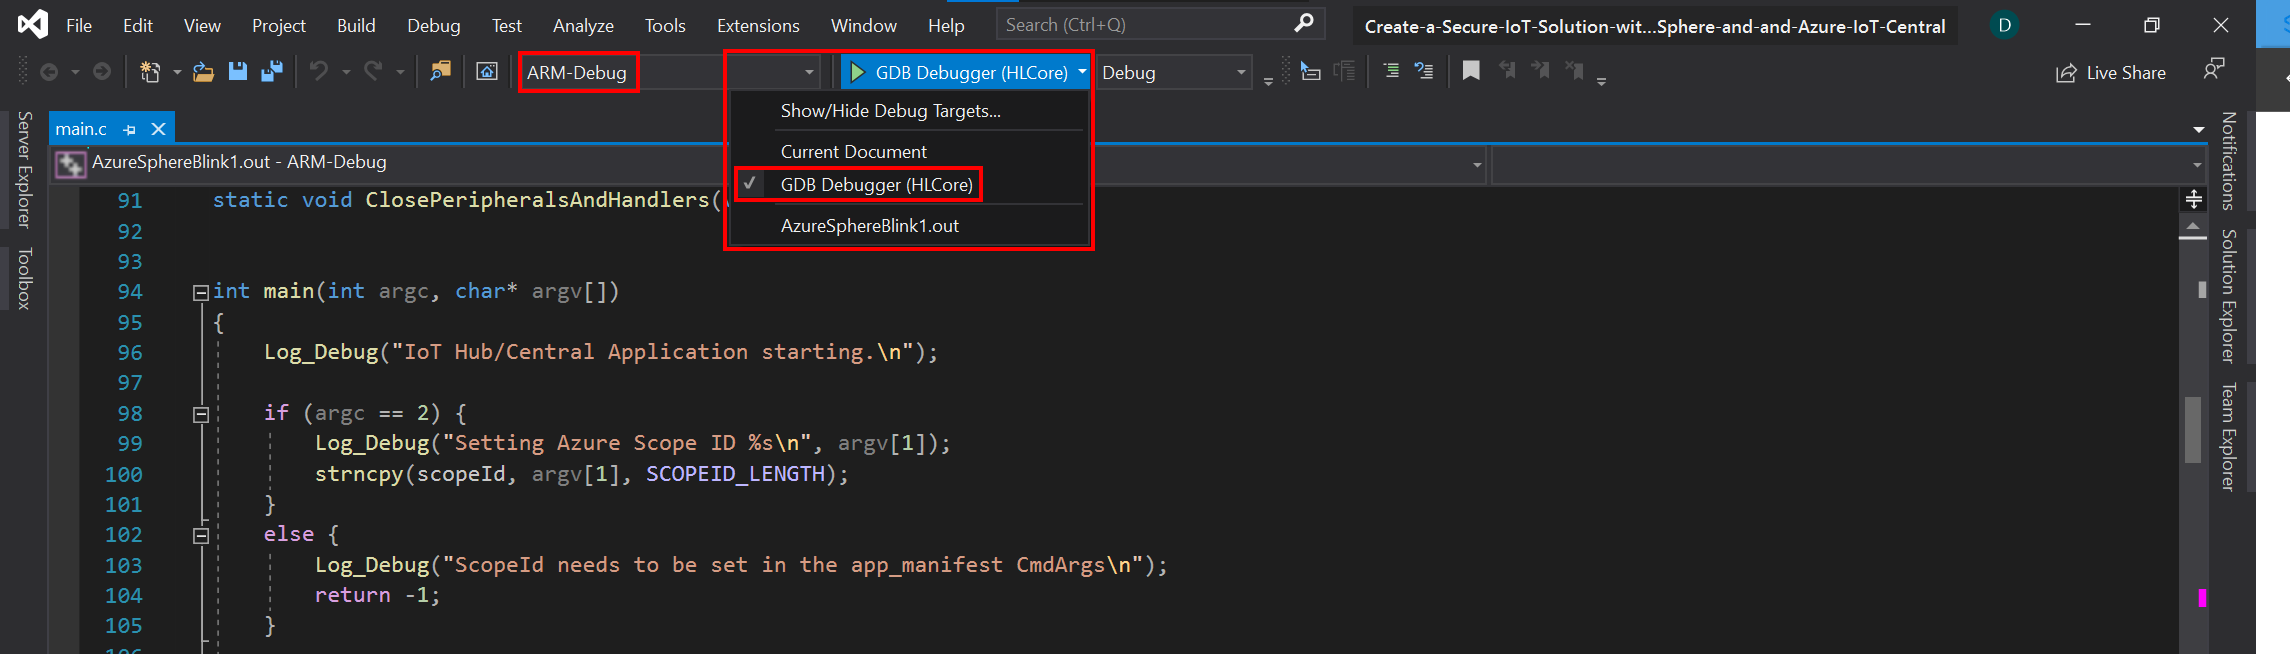The image size is (2290, 654).
Task: Open the Redo history dropdown arrow
Action: (x=400, y=73)
